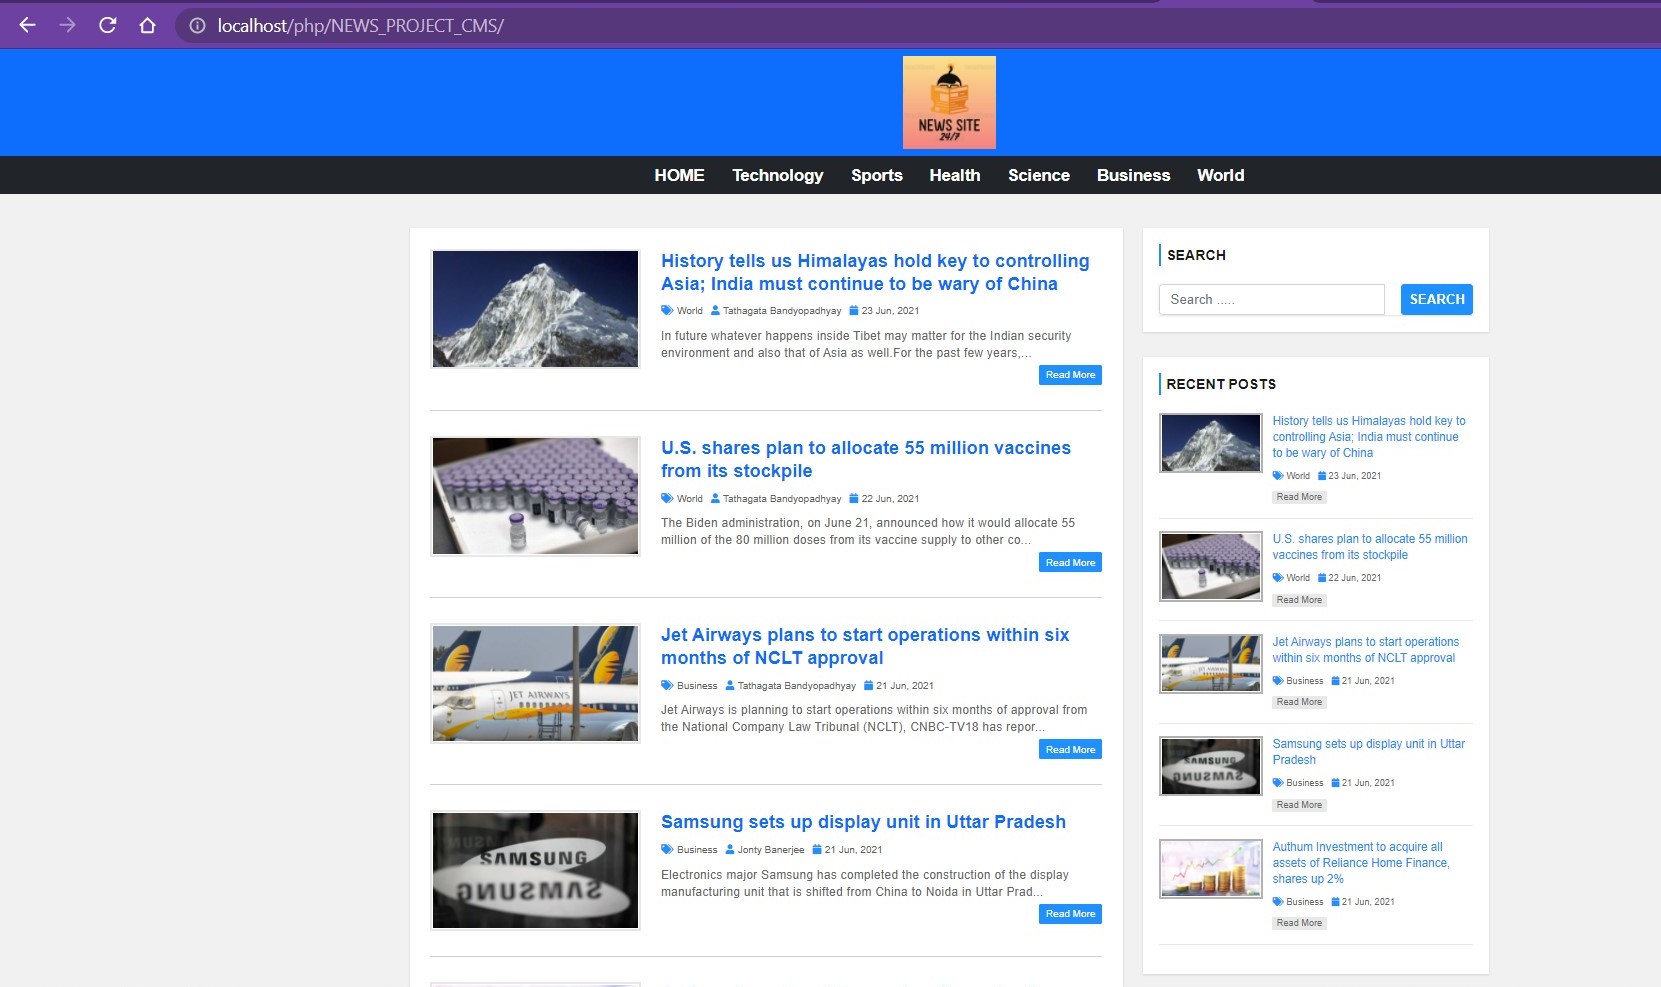This screenshot has height=987, width=1661.
Task: Click tag icon in recent post Authum Investment
Action: (1278, 901)
